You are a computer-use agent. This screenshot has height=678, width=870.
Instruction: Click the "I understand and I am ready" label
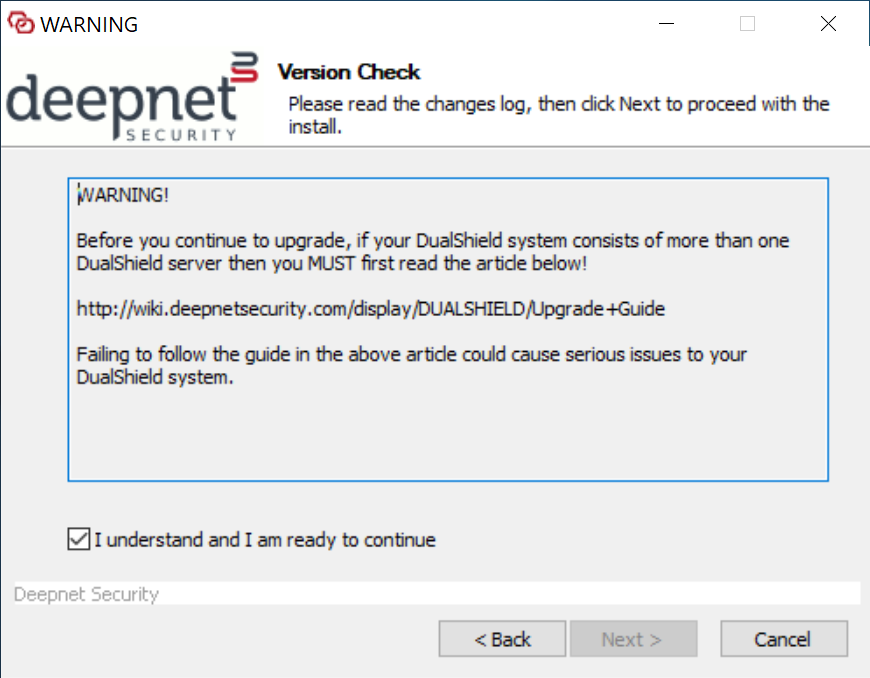tap(265, 540)
